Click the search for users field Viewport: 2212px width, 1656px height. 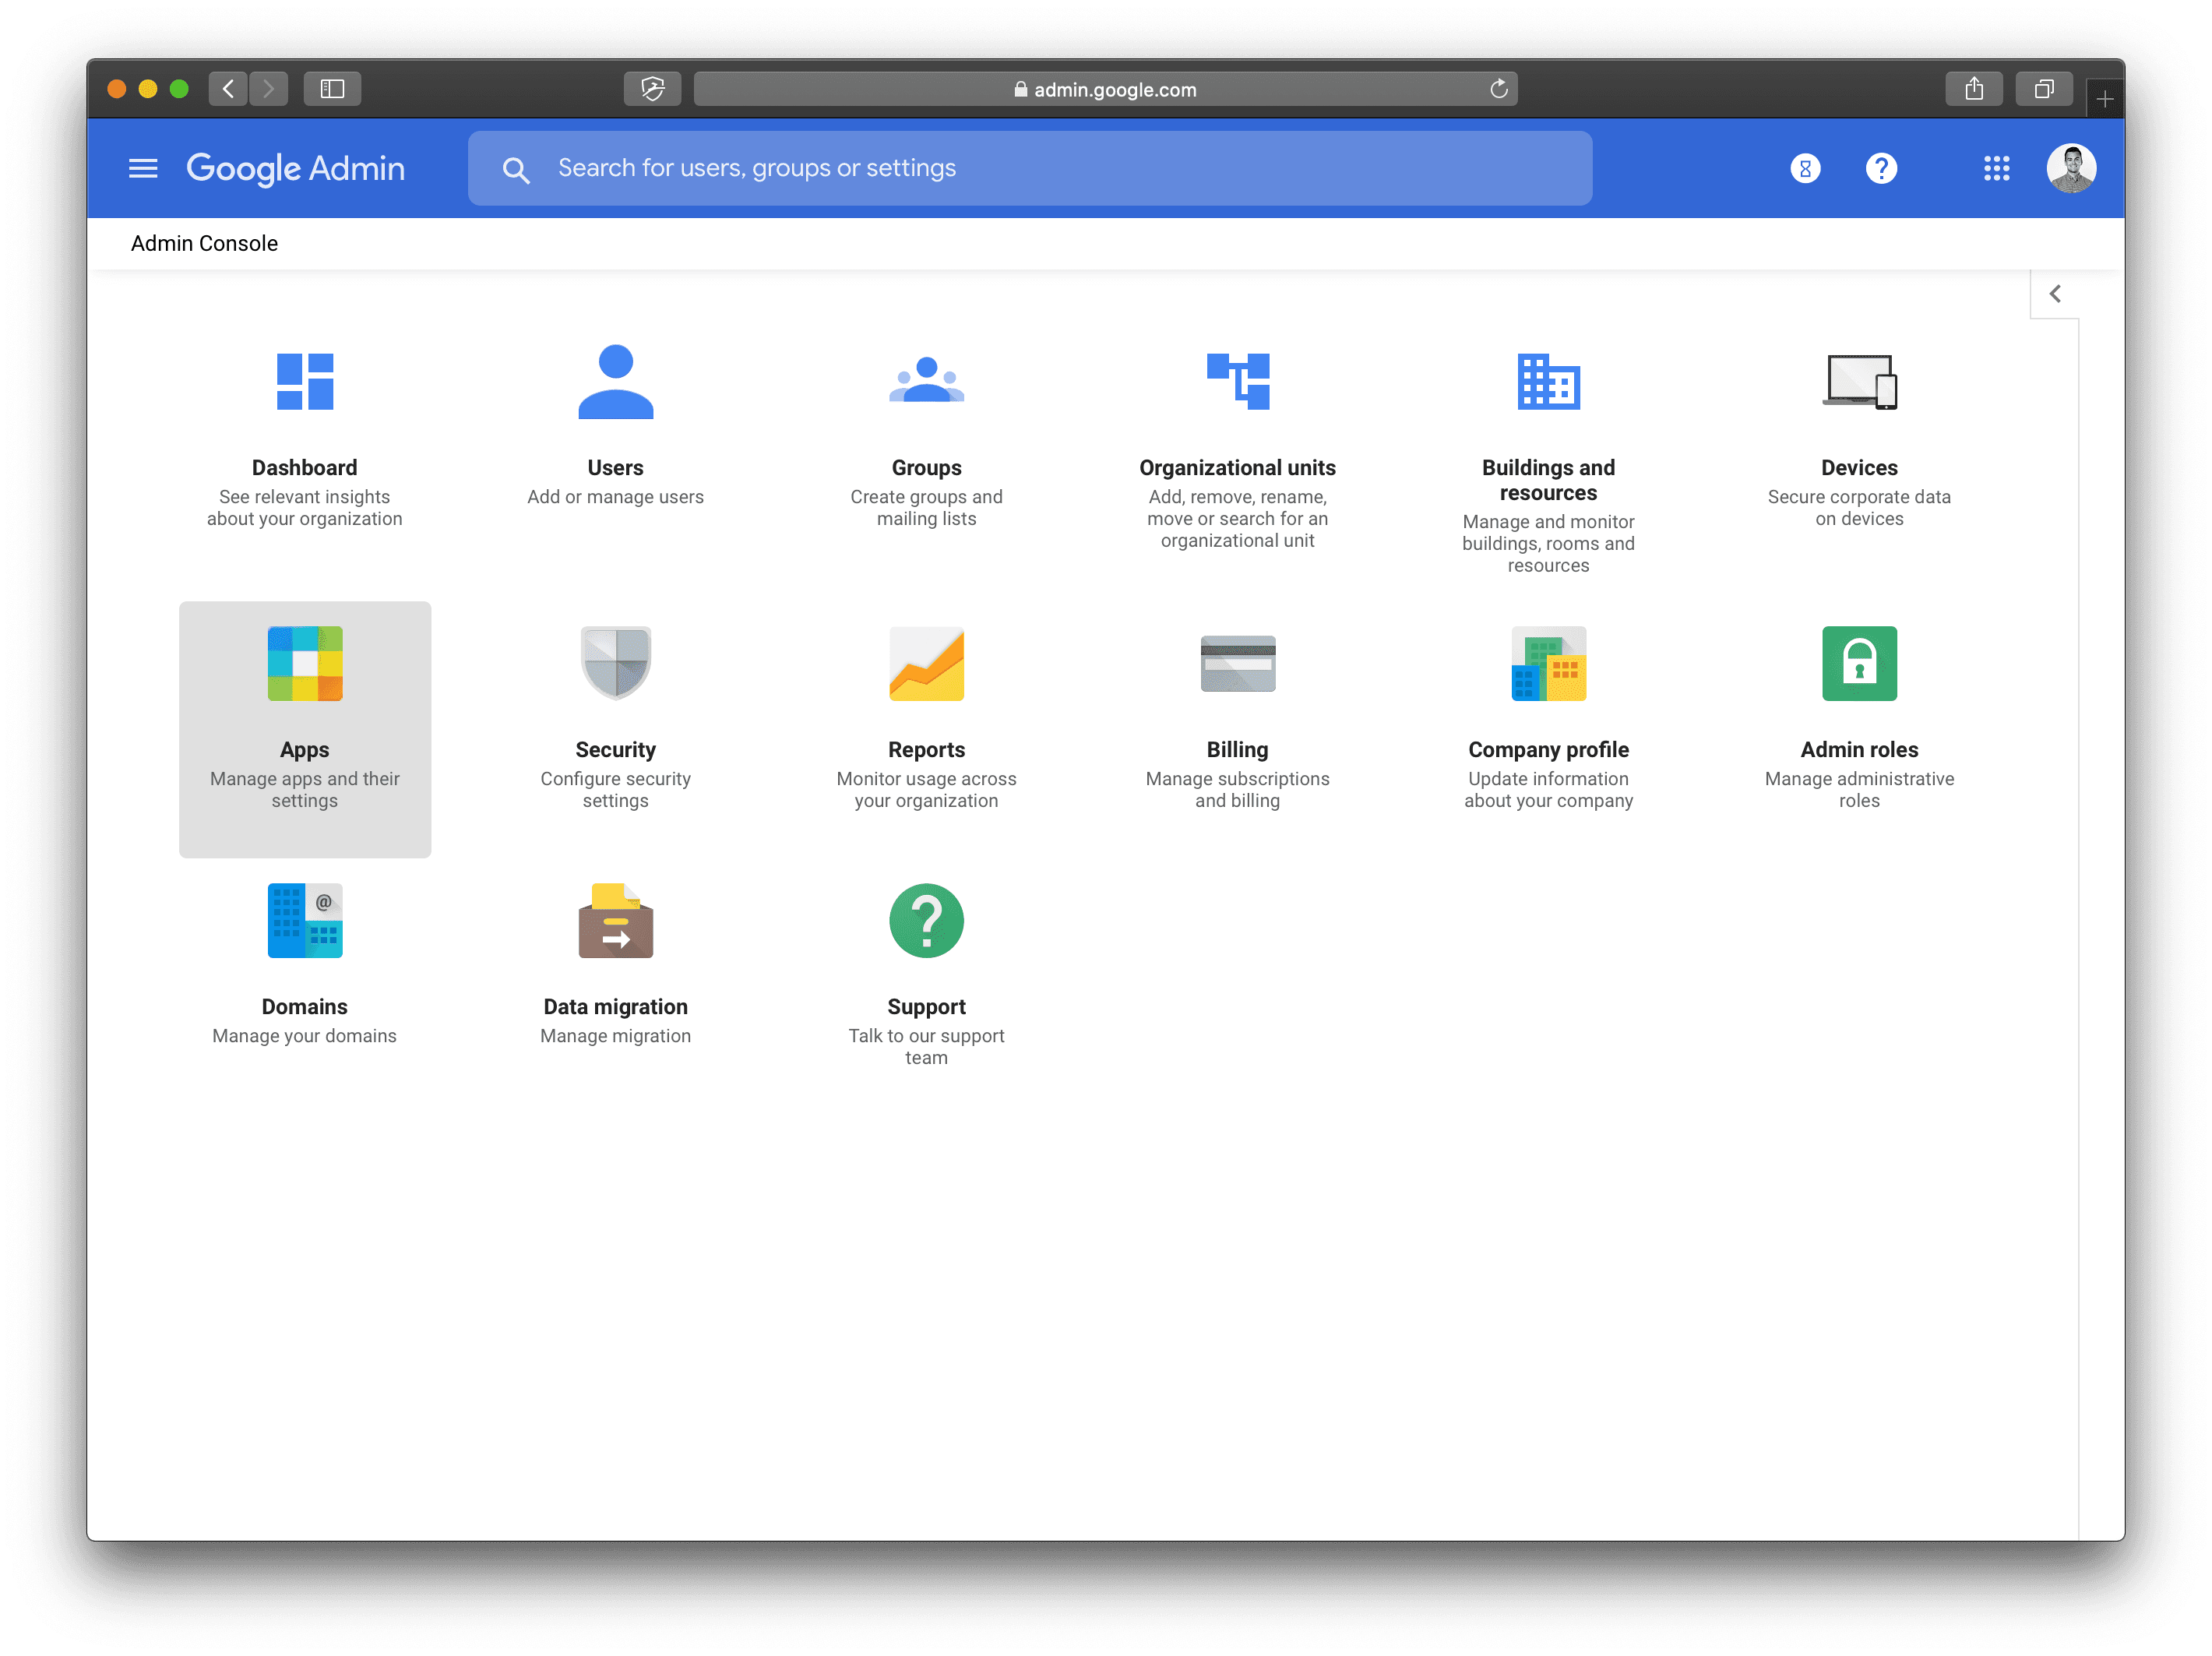pos(1030,168)
